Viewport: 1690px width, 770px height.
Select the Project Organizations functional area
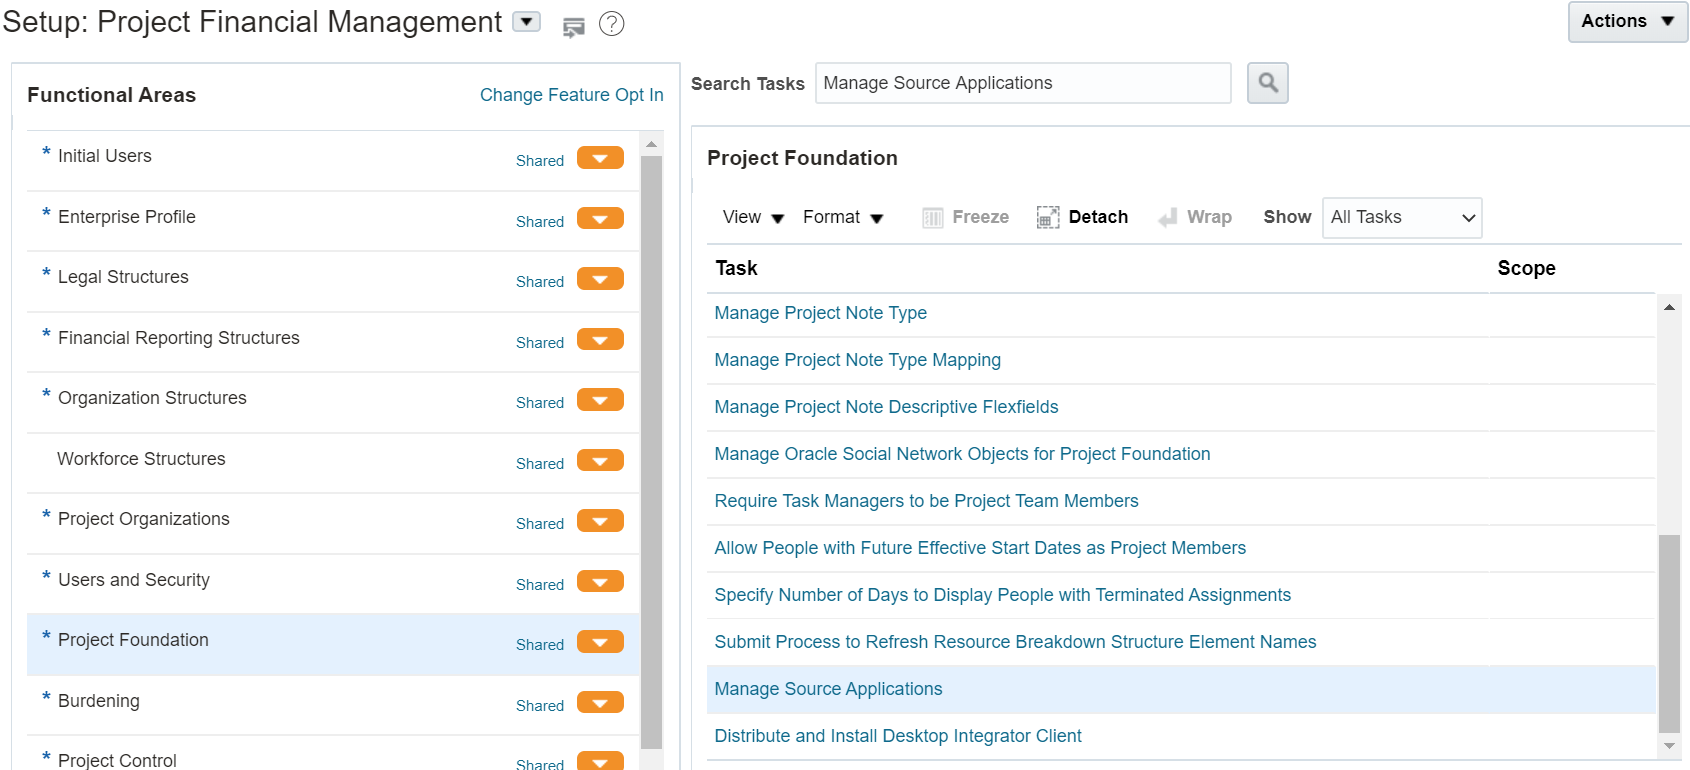(144, 519)
